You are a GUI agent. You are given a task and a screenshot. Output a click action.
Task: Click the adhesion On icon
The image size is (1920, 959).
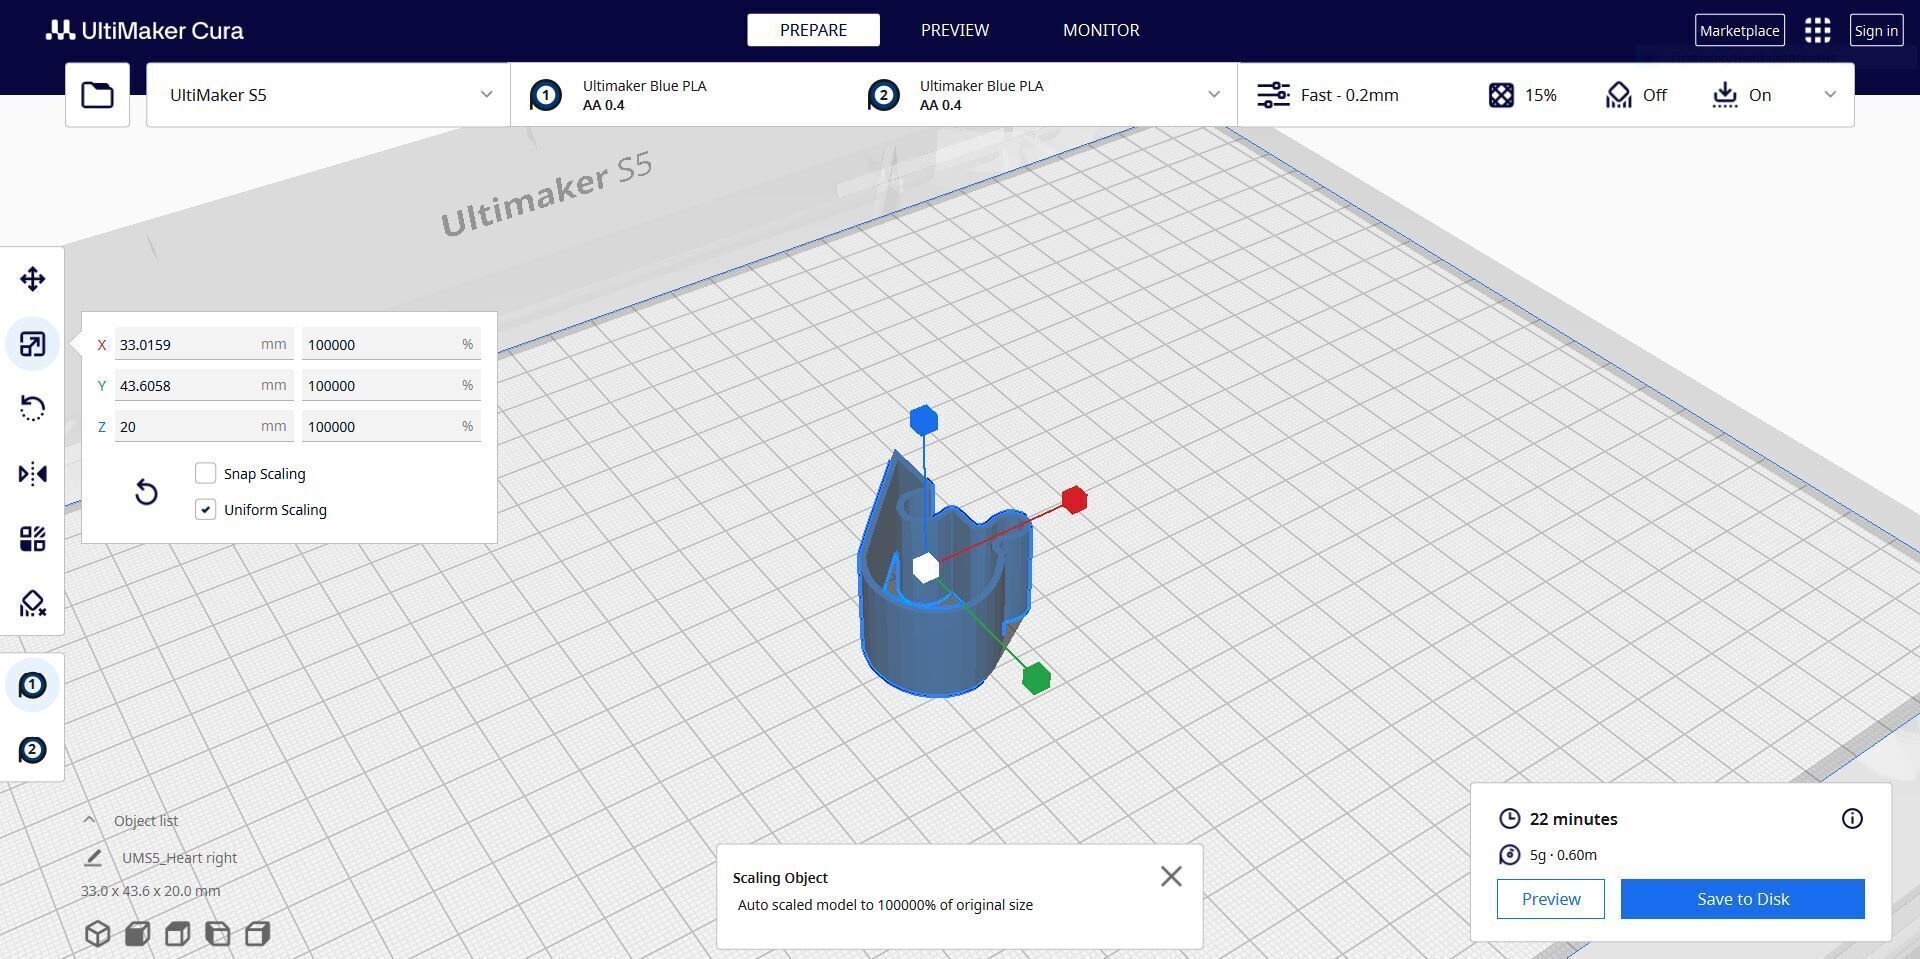tap(1724, 95)
